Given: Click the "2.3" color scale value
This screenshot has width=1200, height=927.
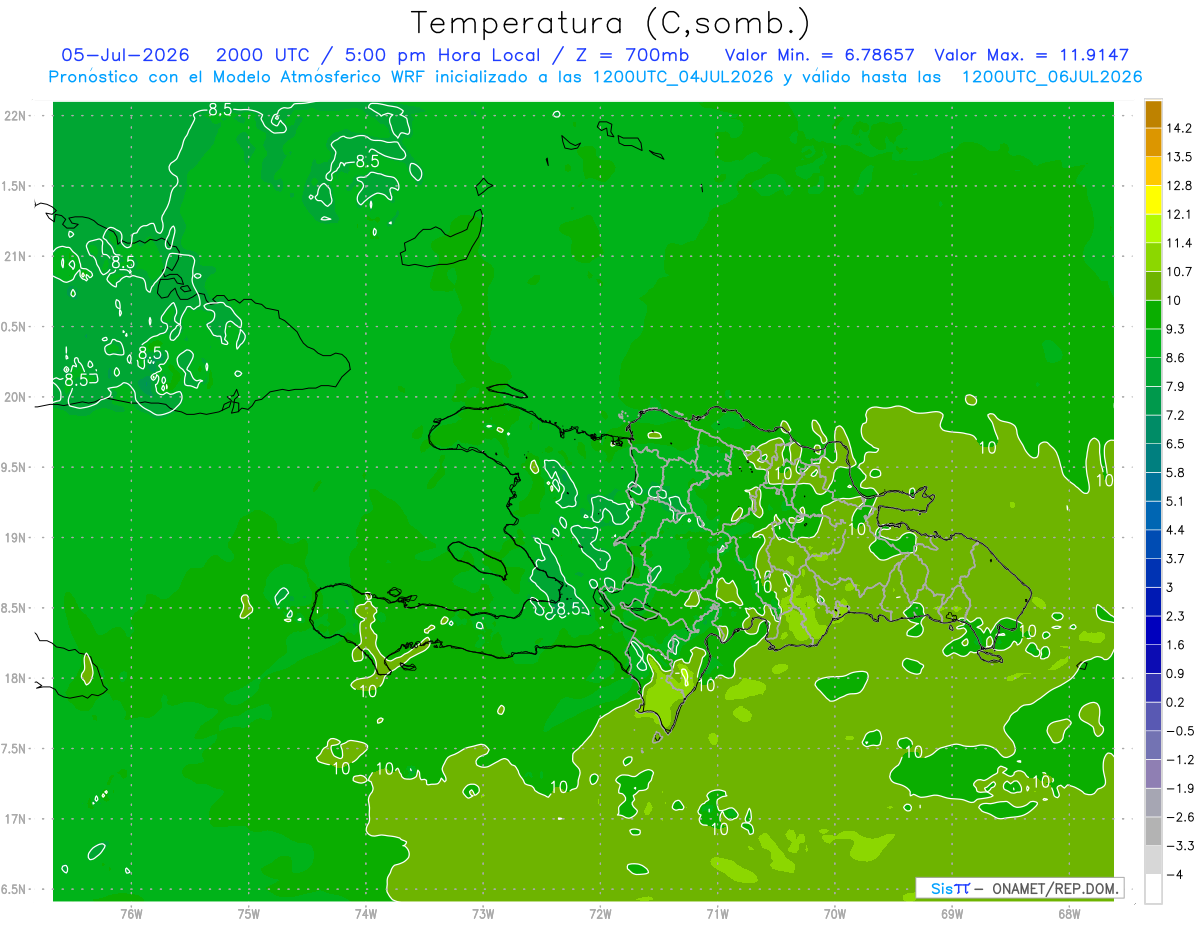Looking at the screenshot, I should click(x=1175, y=616).
